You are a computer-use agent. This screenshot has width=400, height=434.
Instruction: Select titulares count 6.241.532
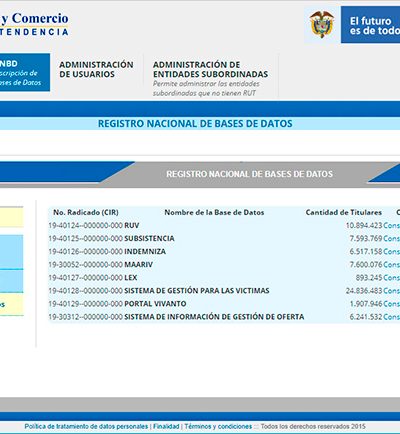(x=366, y=317)
